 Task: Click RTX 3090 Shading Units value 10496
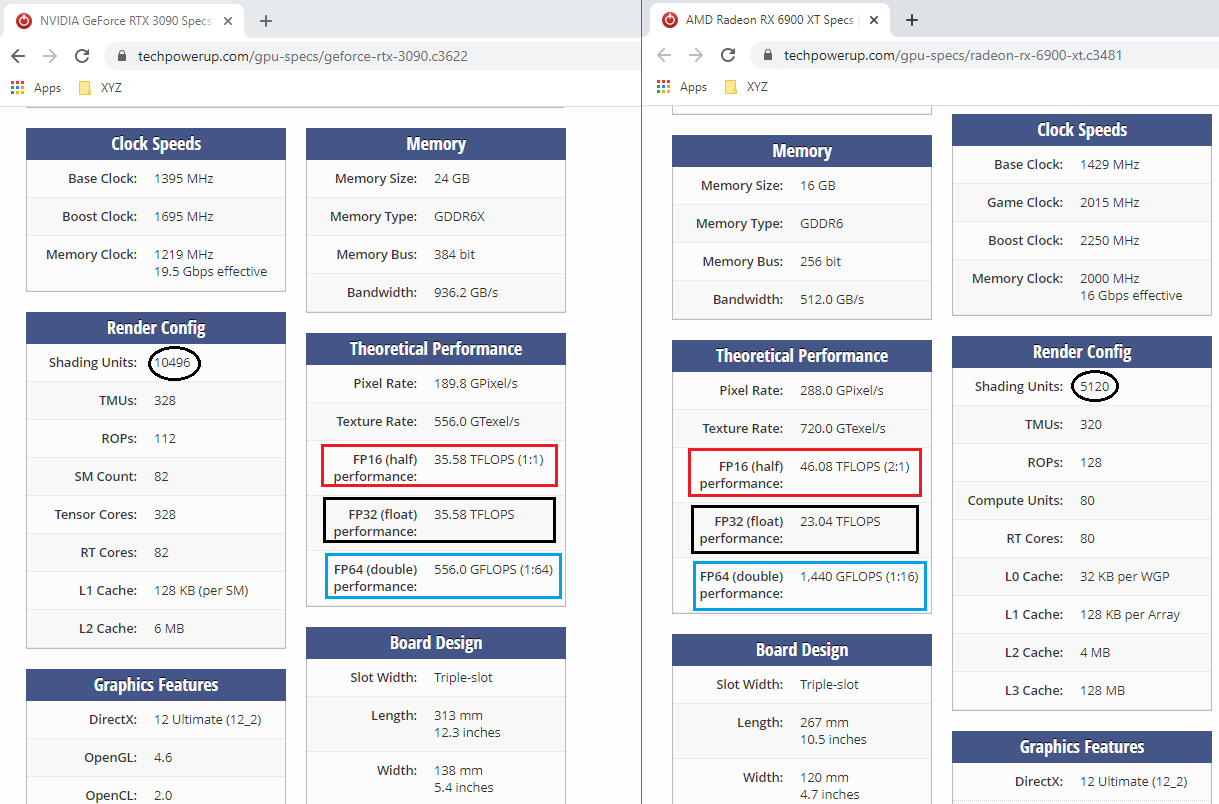click(172, 362)
